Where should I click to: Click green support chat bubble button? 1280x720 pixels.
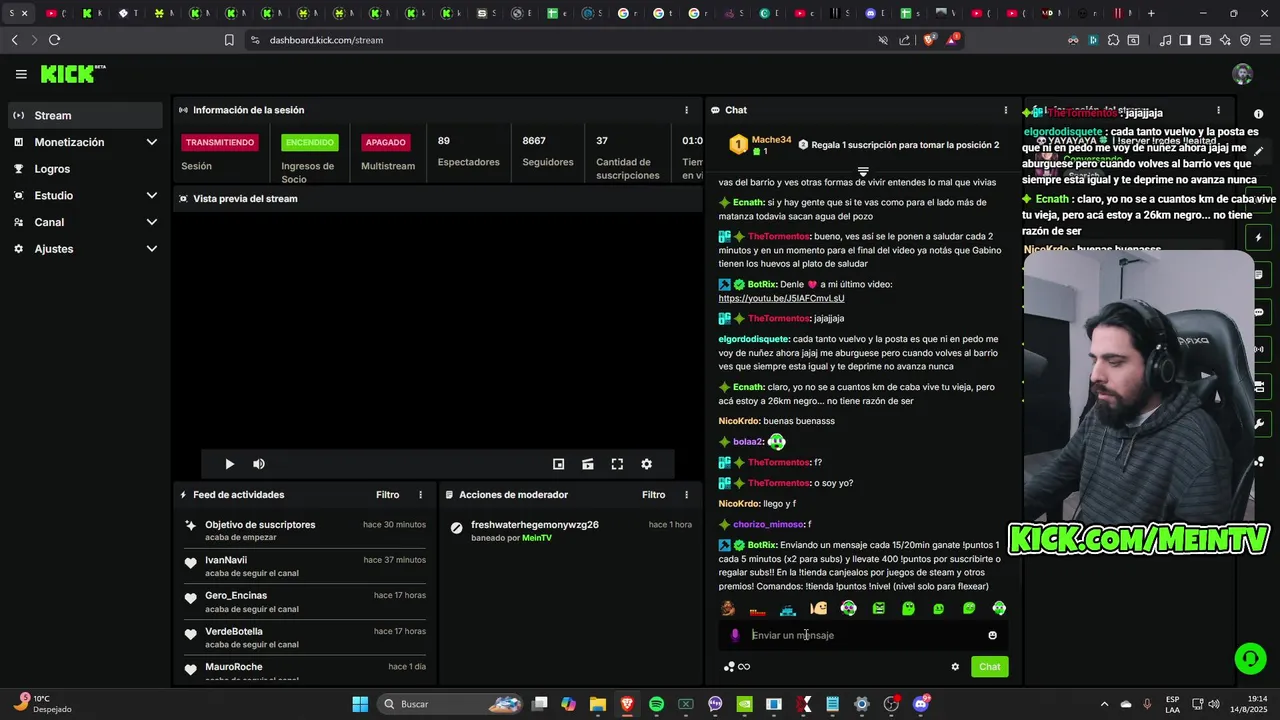[x=1248, y=658]
